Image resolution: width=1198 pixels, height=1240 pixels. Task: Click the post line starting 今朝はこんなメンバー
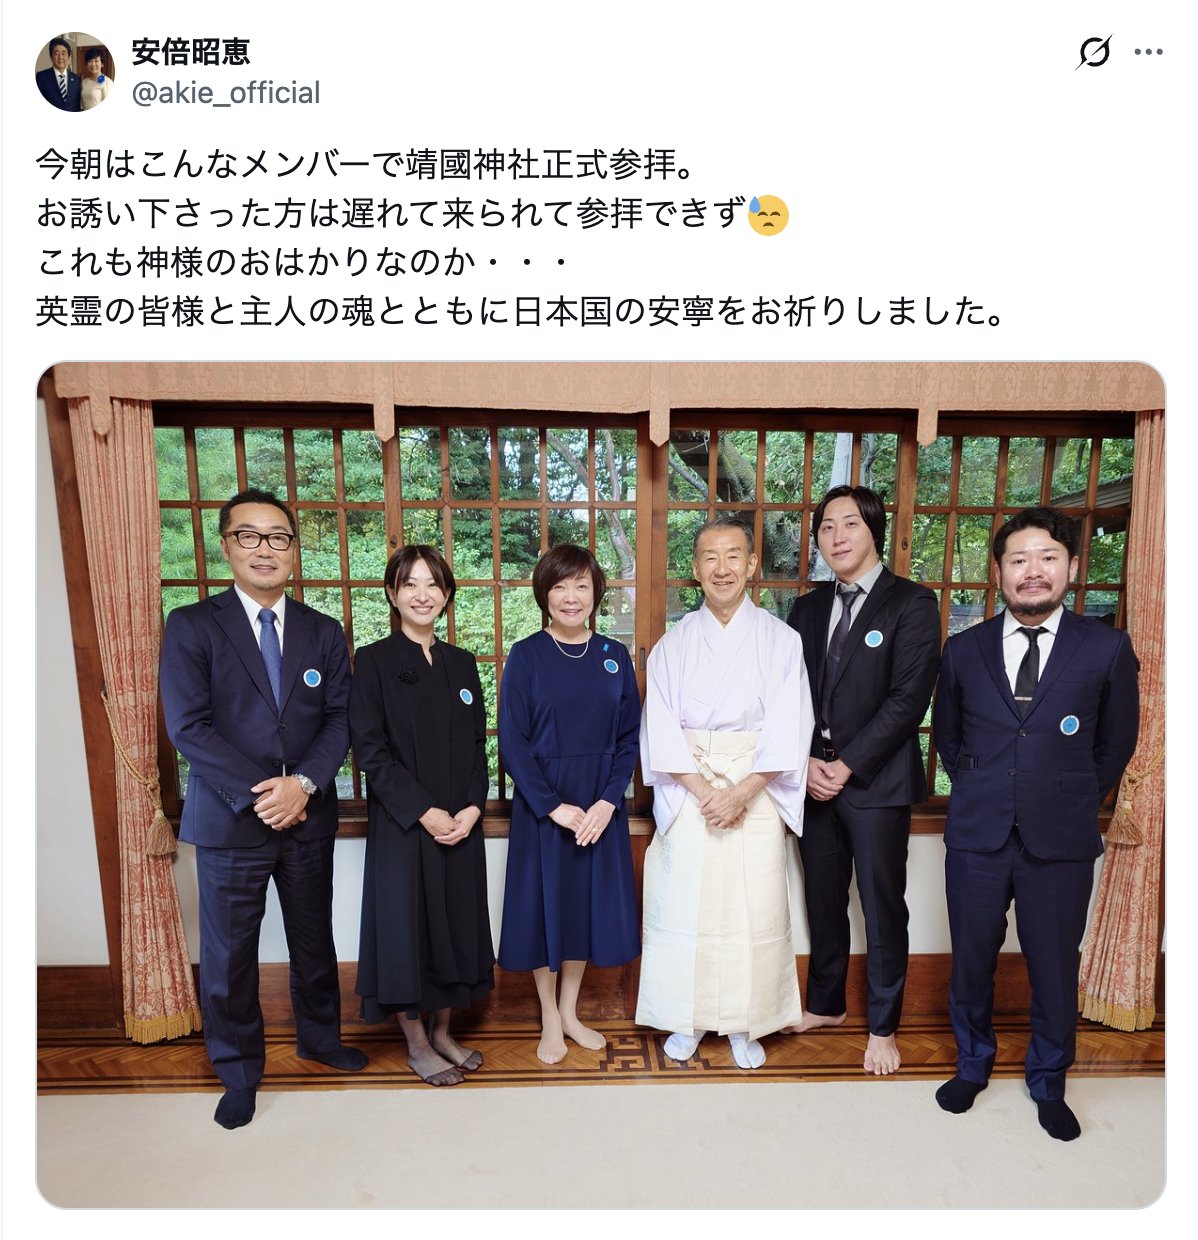pyautogui.click(x=365, y=165)
